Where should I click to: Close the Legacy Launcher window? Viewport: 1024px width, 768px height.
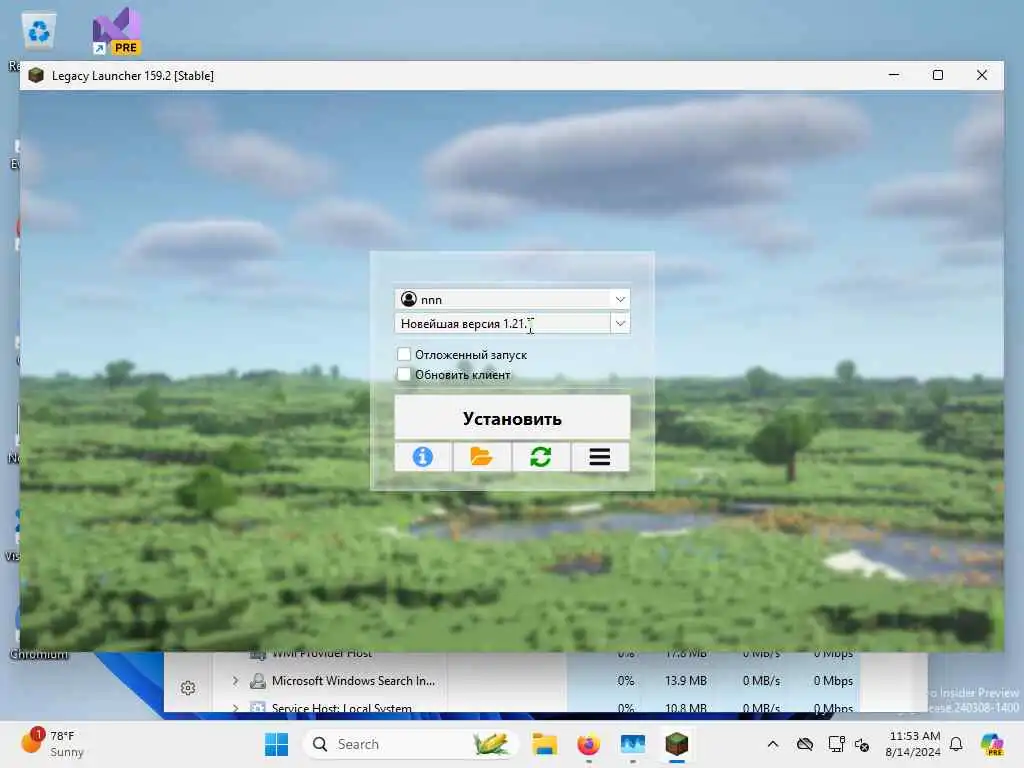982,75
